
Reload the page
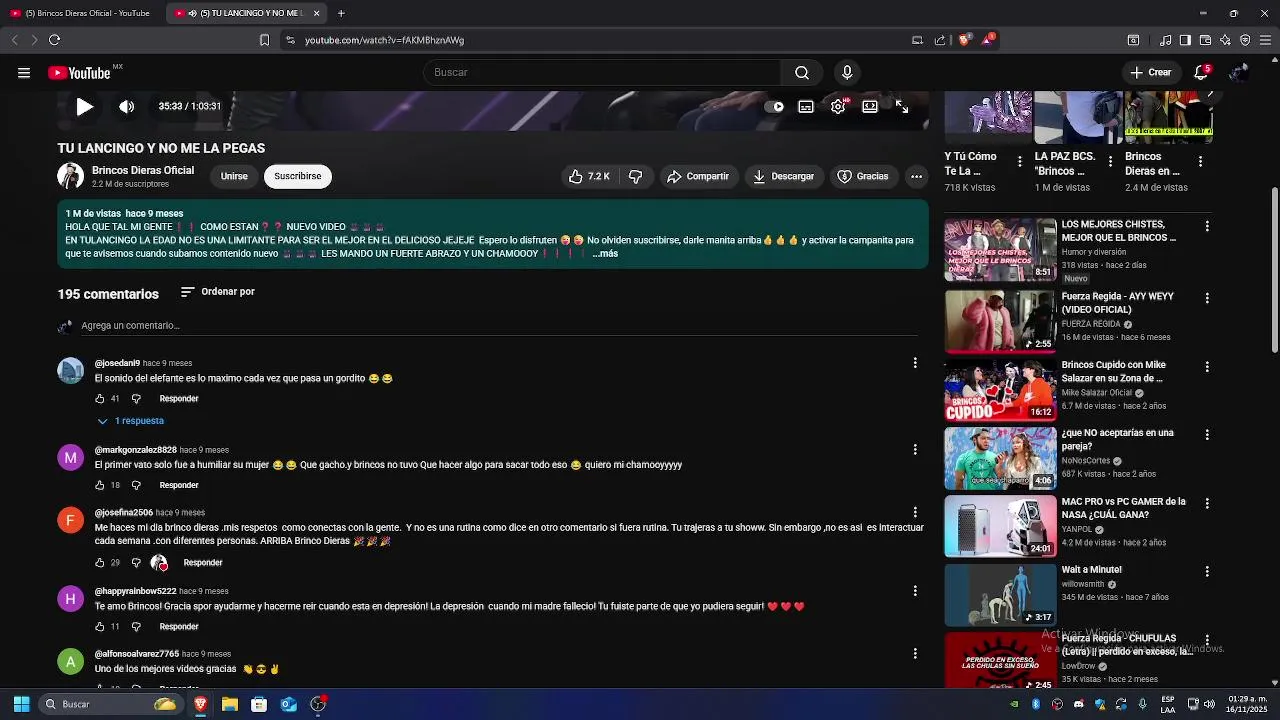pos(54,40)
